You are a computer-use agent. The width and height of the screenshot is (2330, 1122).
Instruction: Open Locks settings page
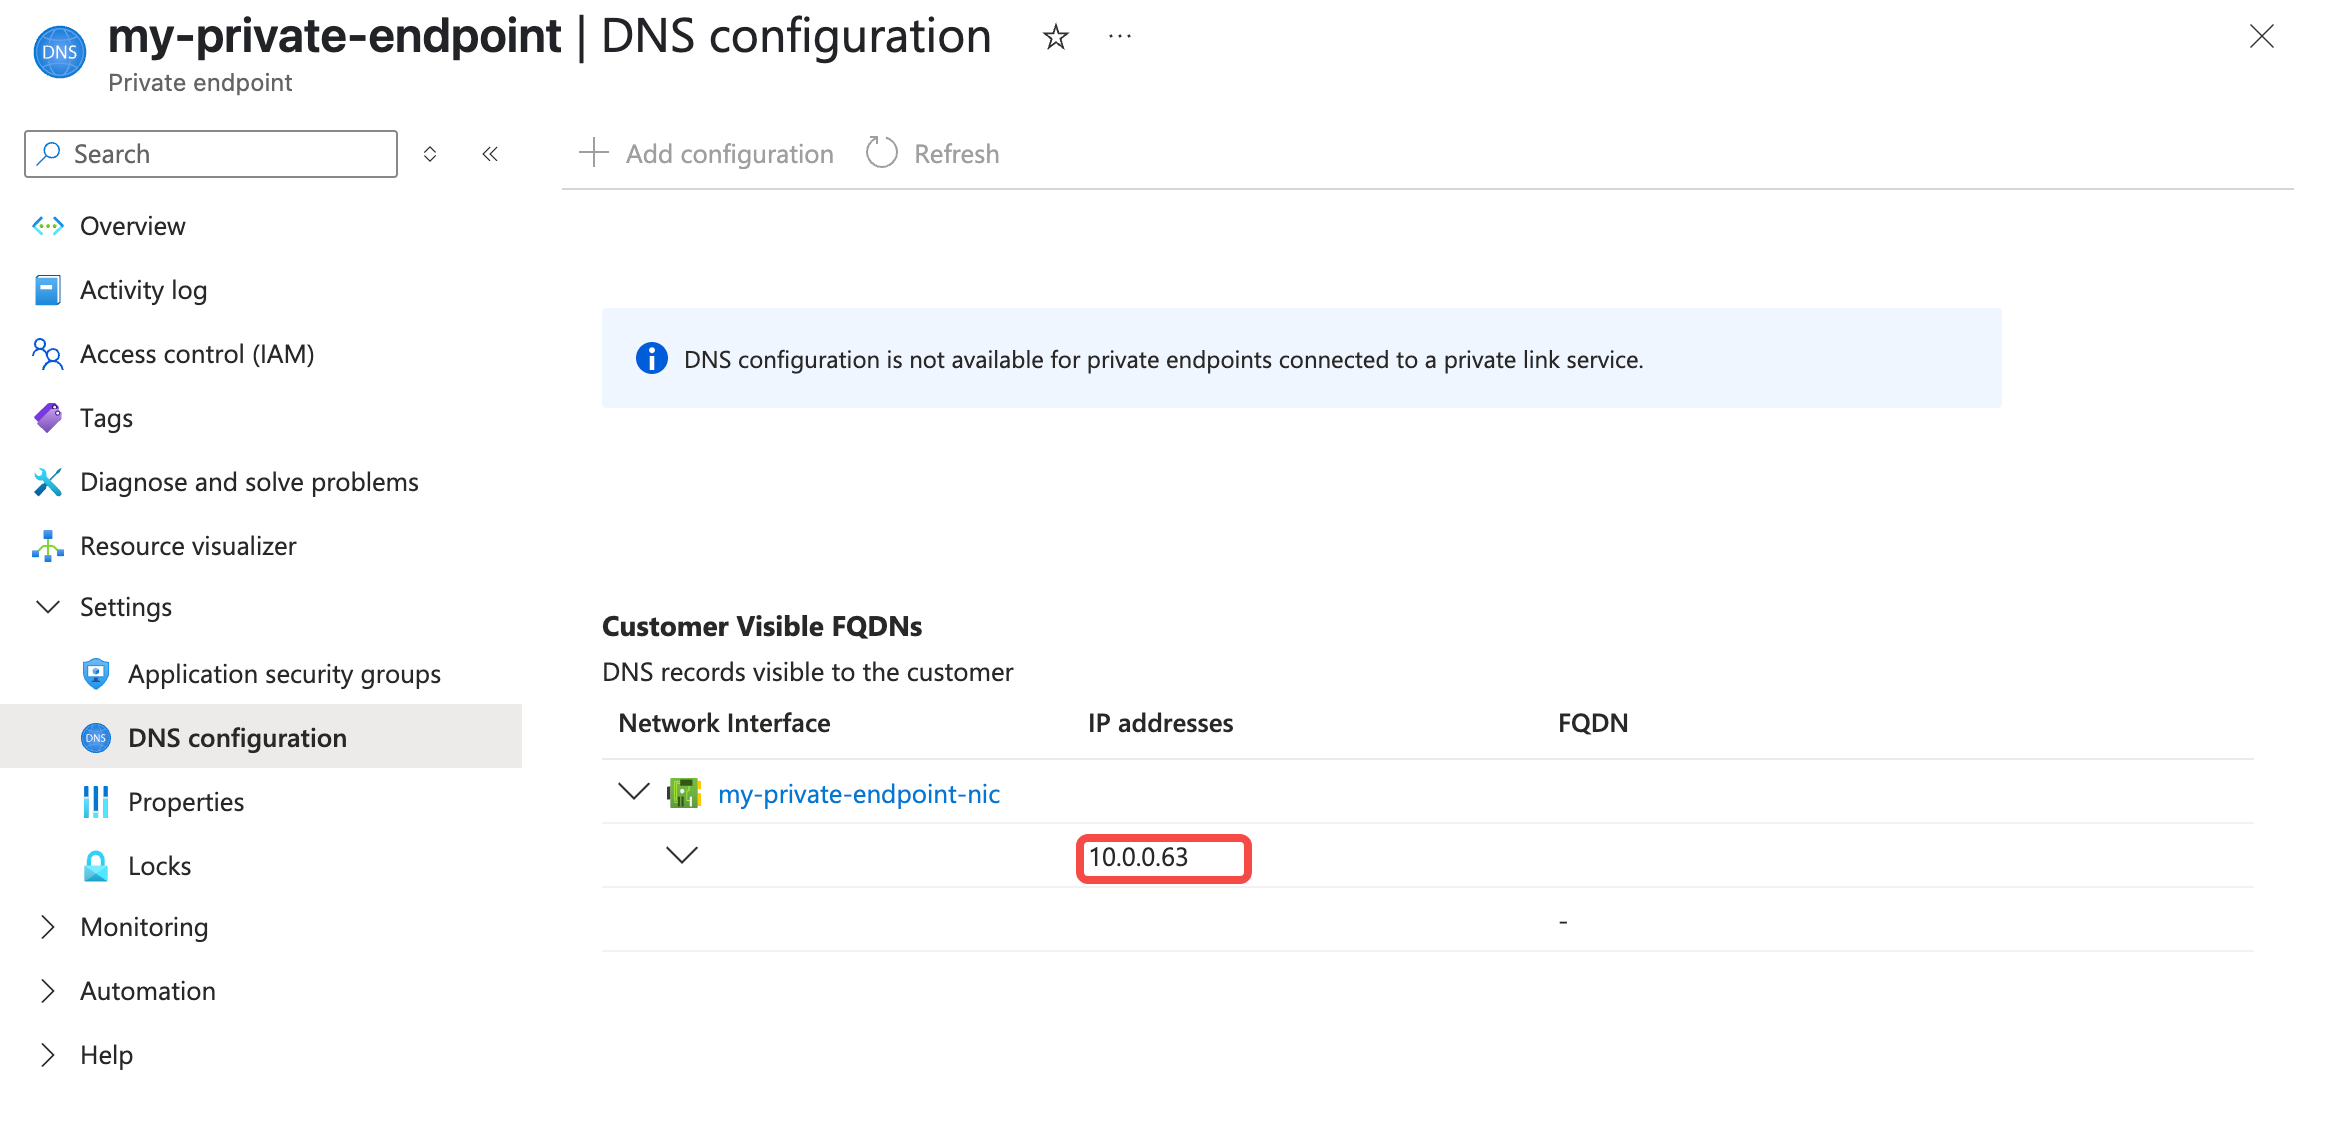[x=160, y=866]
